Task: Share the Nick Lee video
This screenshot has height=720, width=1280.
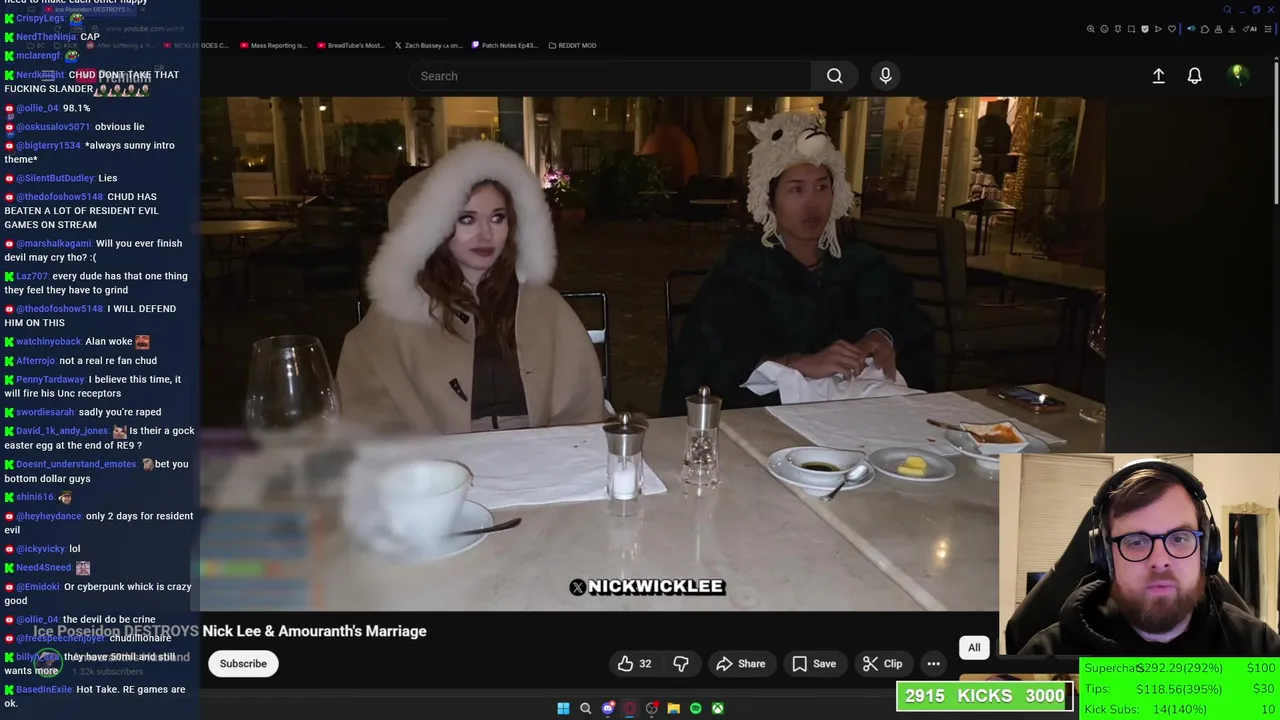Action: coord(741,664)
